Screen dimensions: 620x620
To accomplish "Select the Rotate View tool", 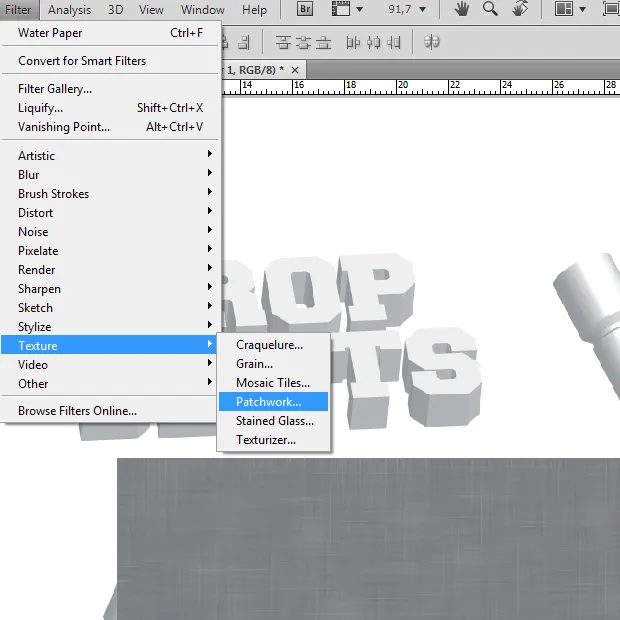I will click(520, 10).
